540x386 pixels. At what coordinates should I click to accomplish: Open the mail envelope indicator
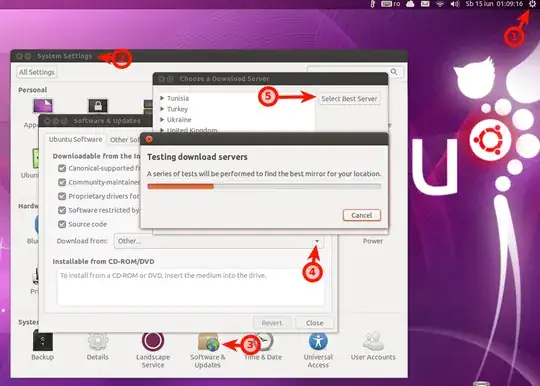425,4
